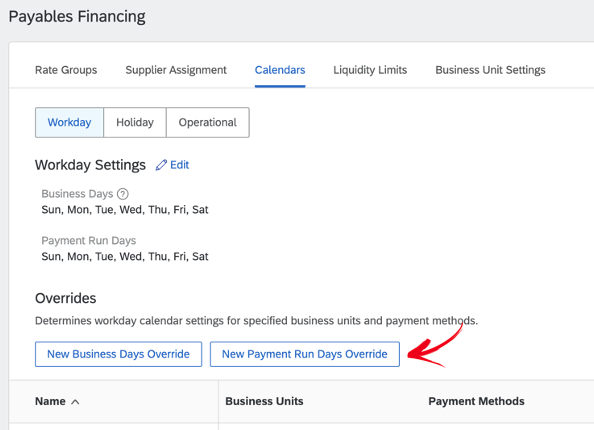Click the Payment Methods column header
The height and width of the screenshot is (430, 594).
476,401
